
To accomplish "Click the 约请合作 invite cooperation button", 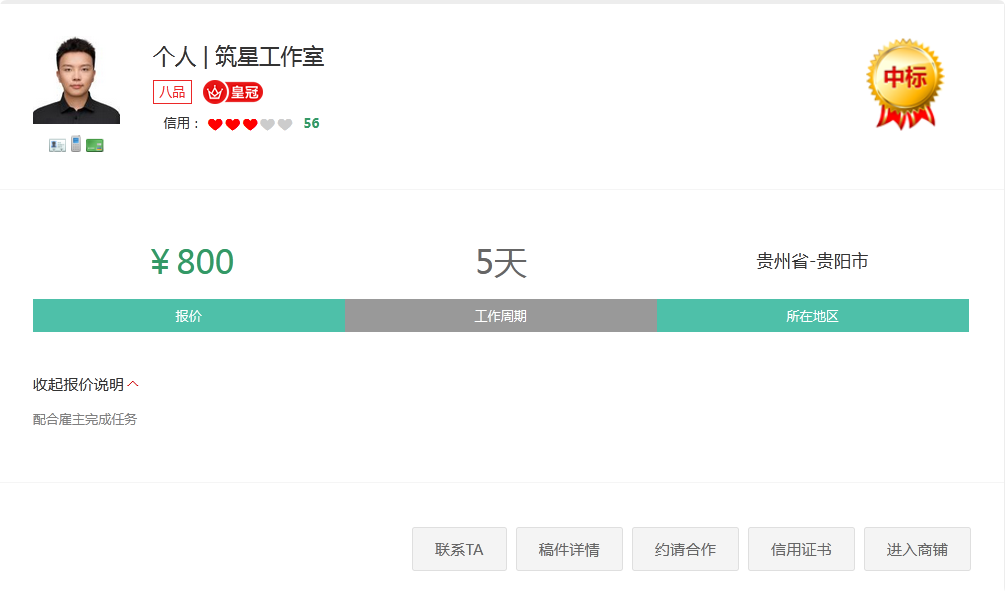I will click(684, 548).
